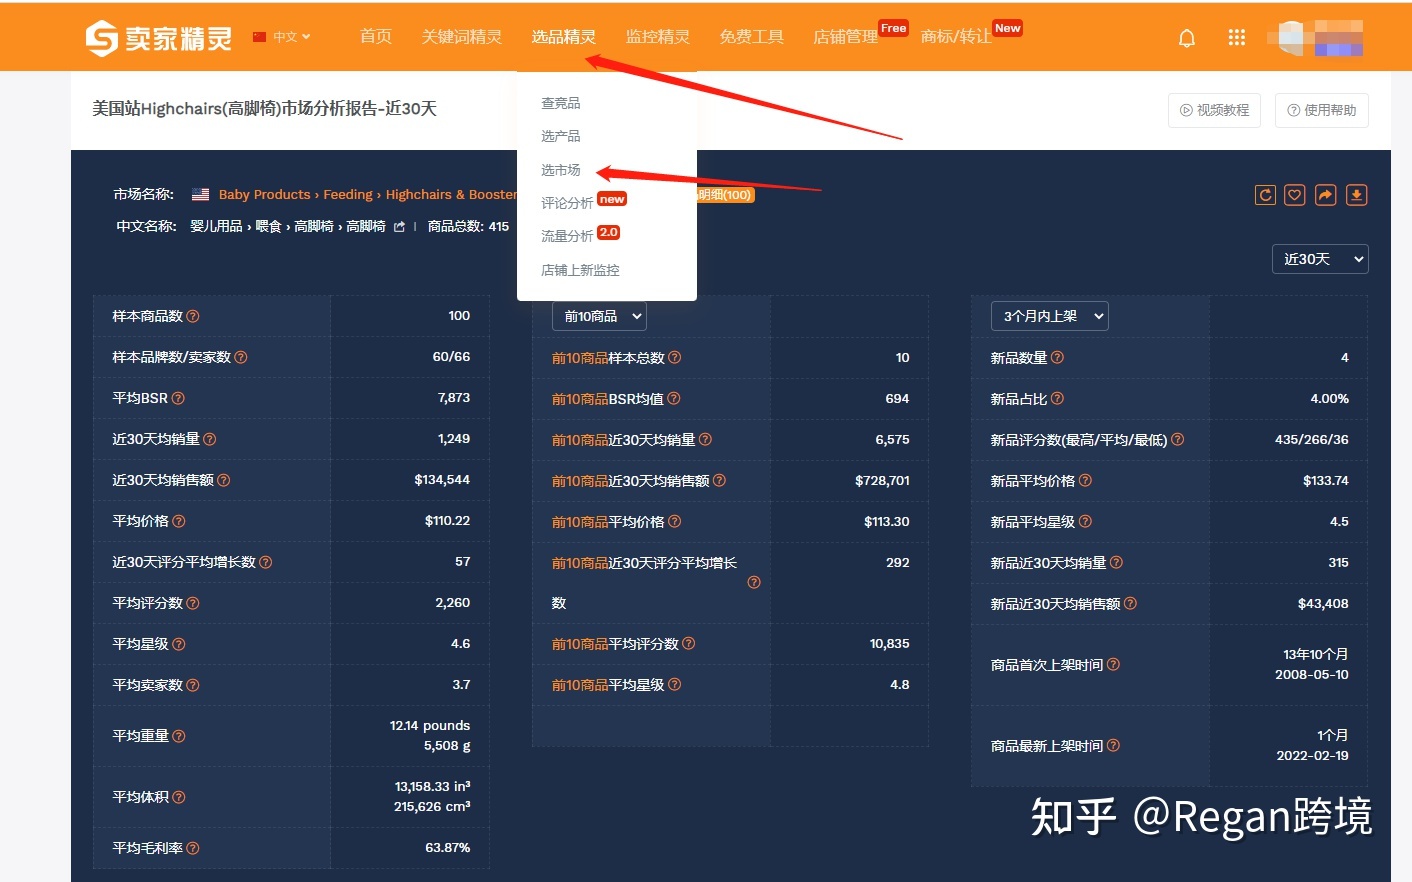Viewport: 1412px width, 882px height.
Task: Click the 2008-05-10 first listing date
Action: click(1311, 675)
